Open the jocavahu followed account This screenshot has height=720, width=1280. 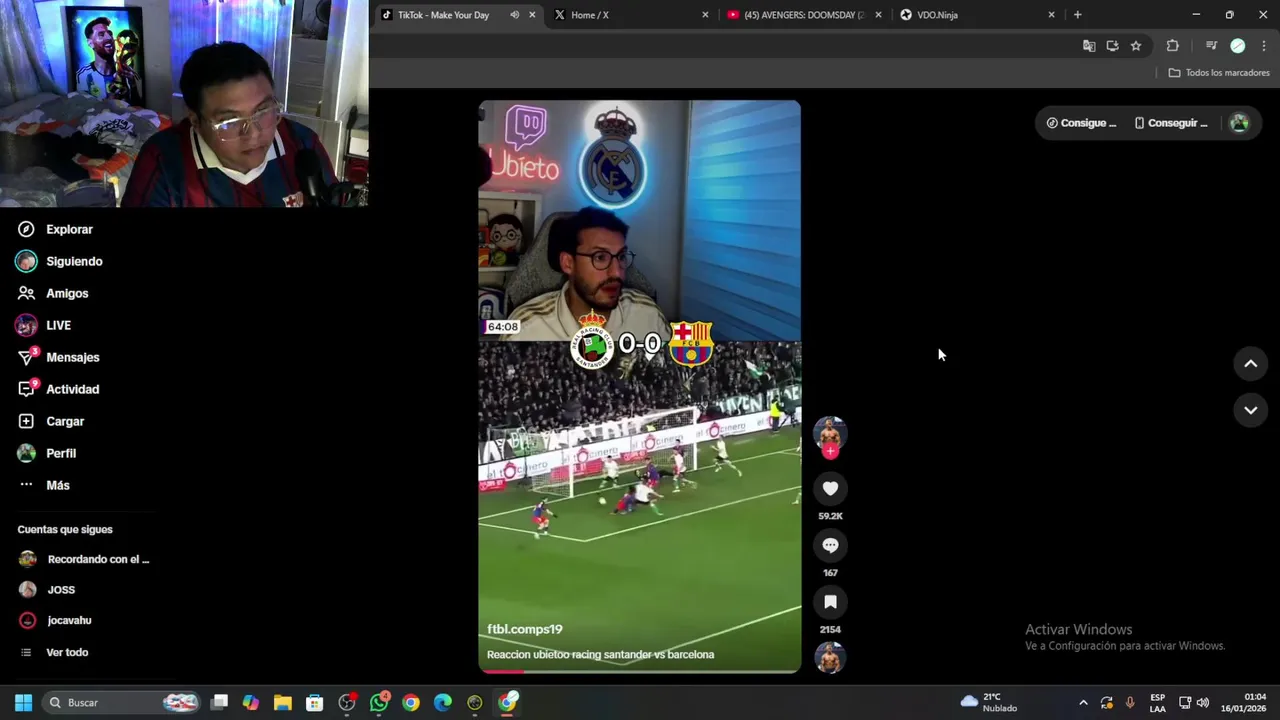click(55, 620)
